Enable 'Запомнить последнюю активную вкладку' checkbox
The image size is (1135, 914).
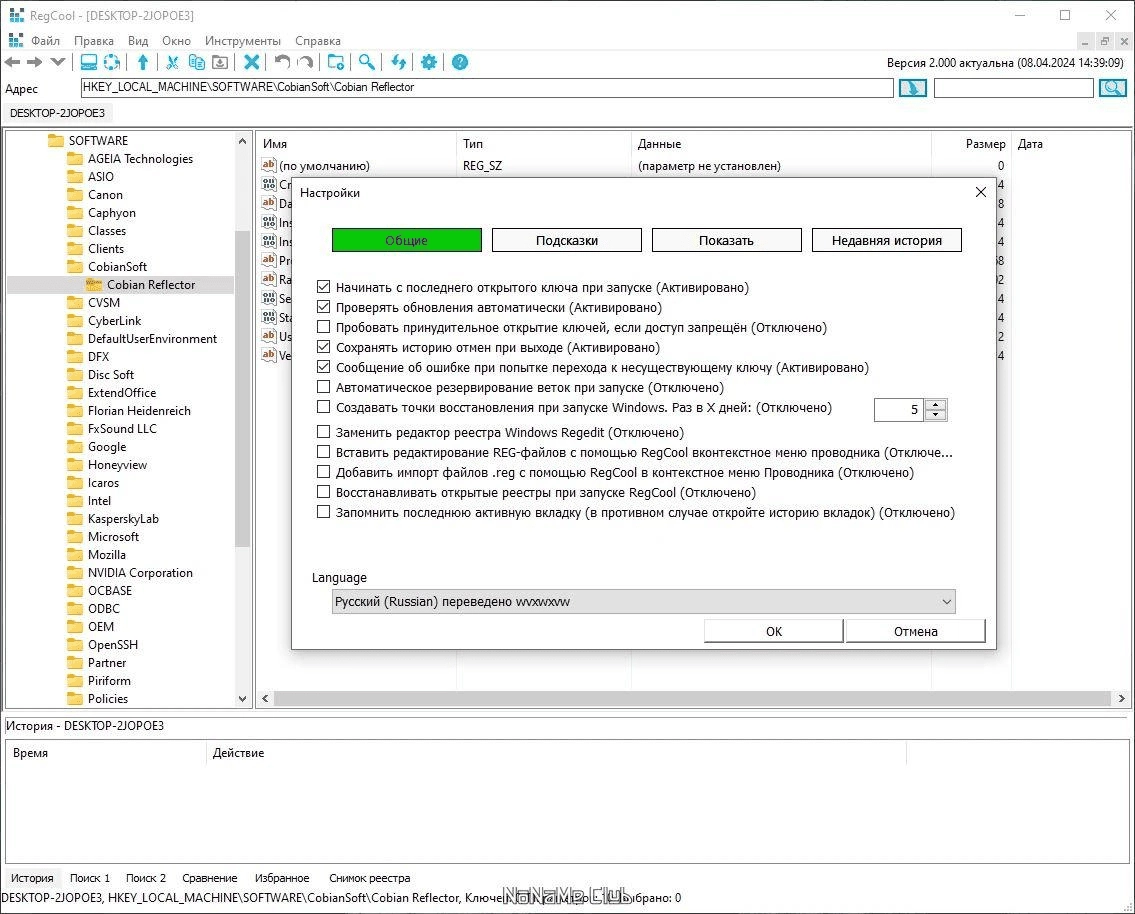click(324, 512)
